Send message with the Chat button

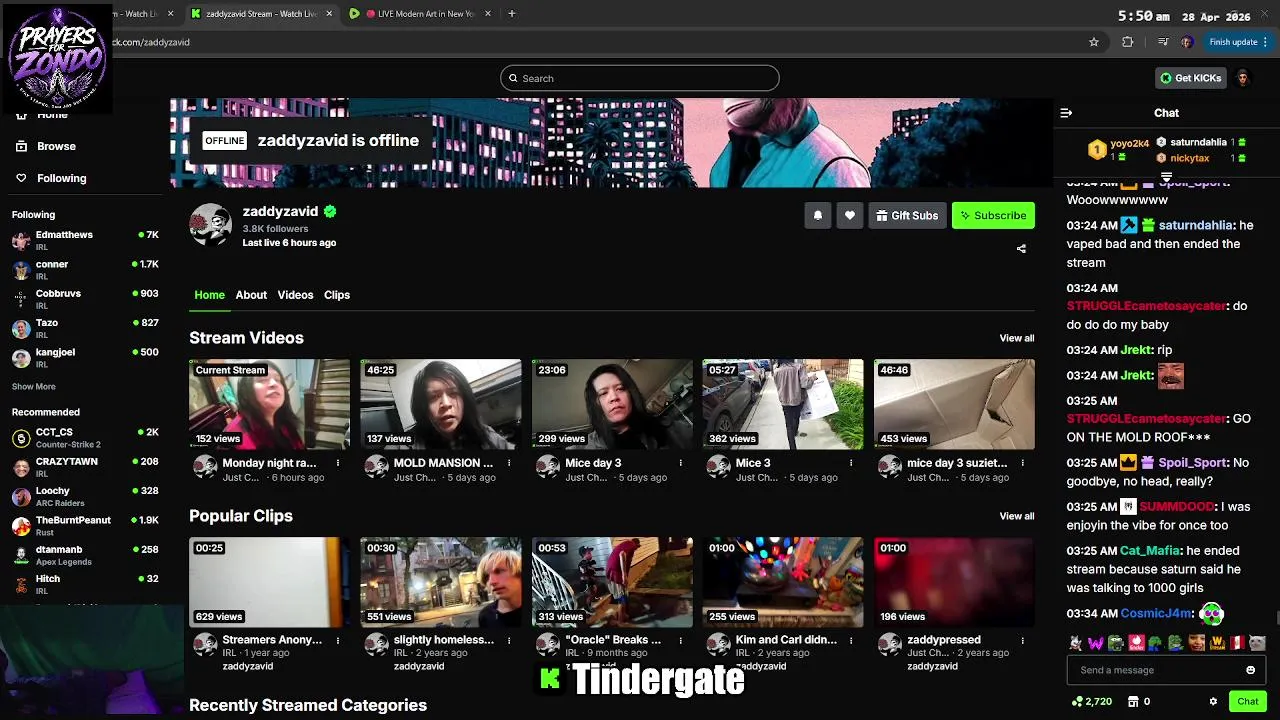(x=1247, y=701)
